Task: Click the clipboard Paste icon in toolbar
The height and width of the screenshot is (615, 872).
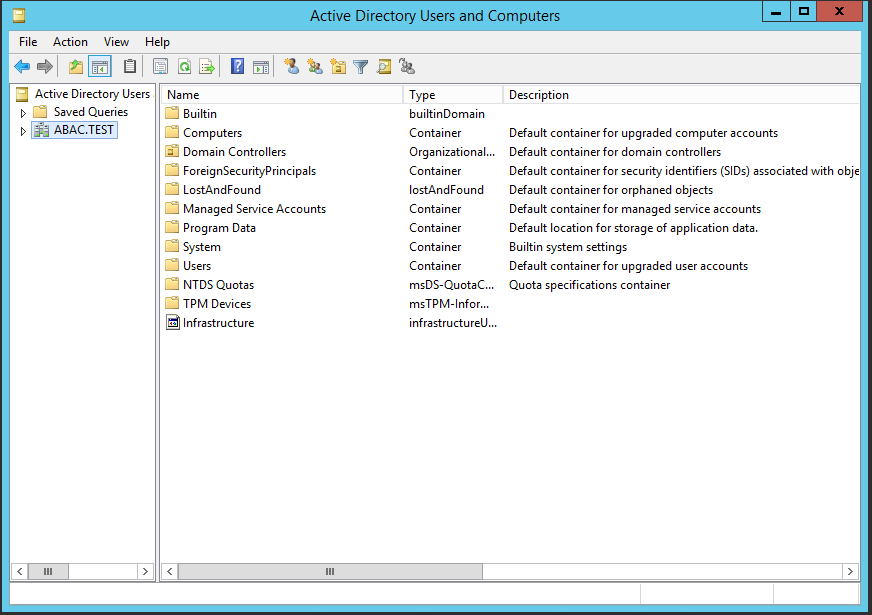Action: pos(130,67)
